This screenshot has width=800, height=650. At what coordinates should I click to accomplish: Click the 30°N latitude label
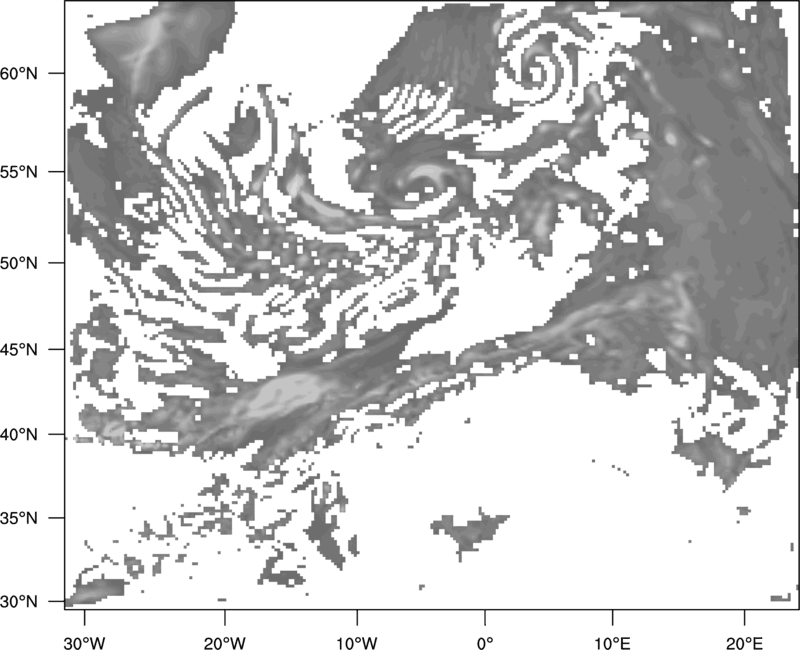point(19,602)
